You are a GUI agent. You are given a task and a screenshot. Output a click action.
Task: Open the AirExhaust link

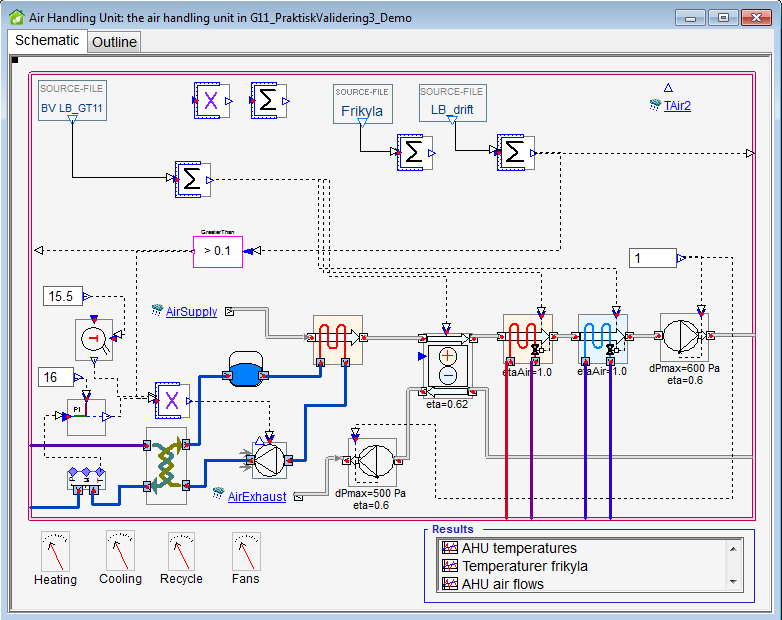tap(257, 497)
